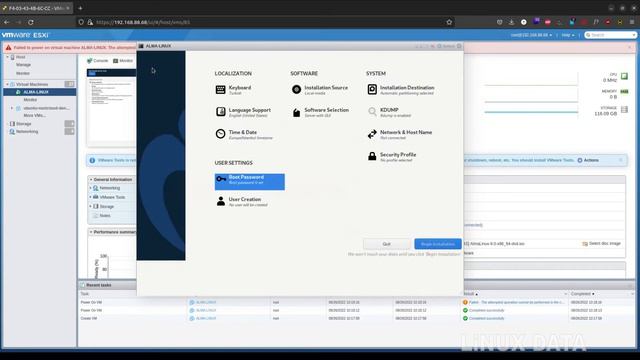
Task: Click Storage usage icon
Action: pyautogui.click(x=624, y=109)
